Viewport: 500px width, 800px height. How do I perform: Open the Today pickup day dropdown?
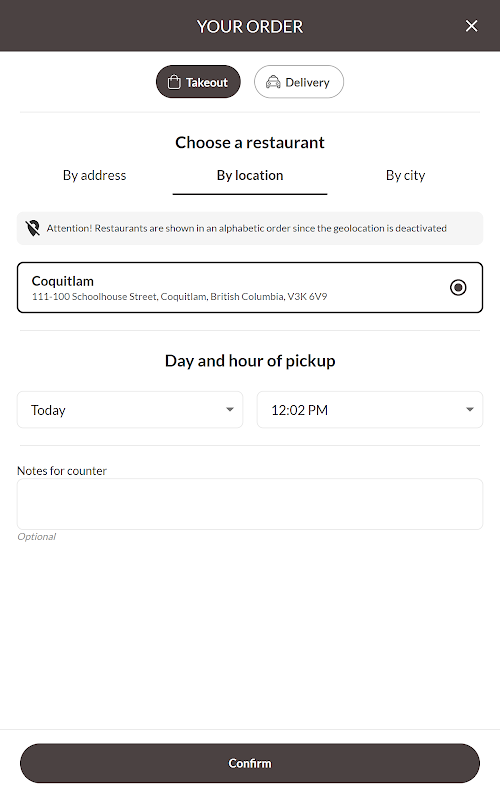(130, 410)
